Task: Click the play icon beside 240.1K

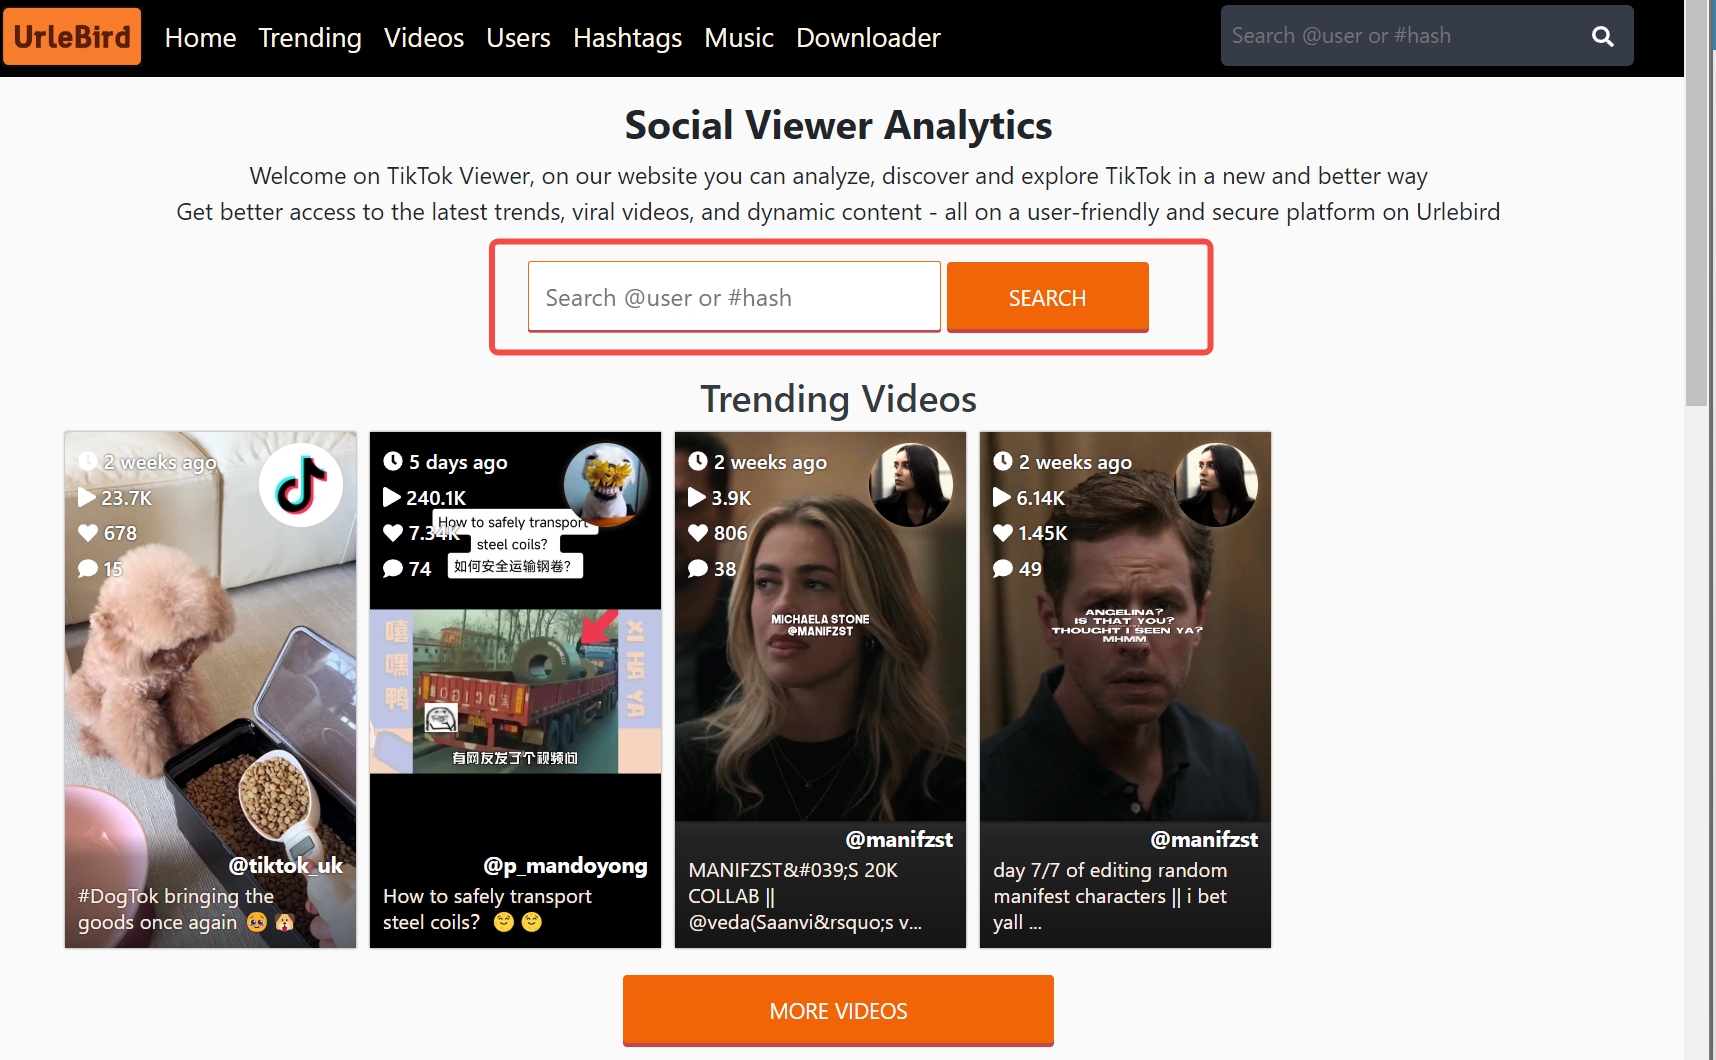Action: 392,498
